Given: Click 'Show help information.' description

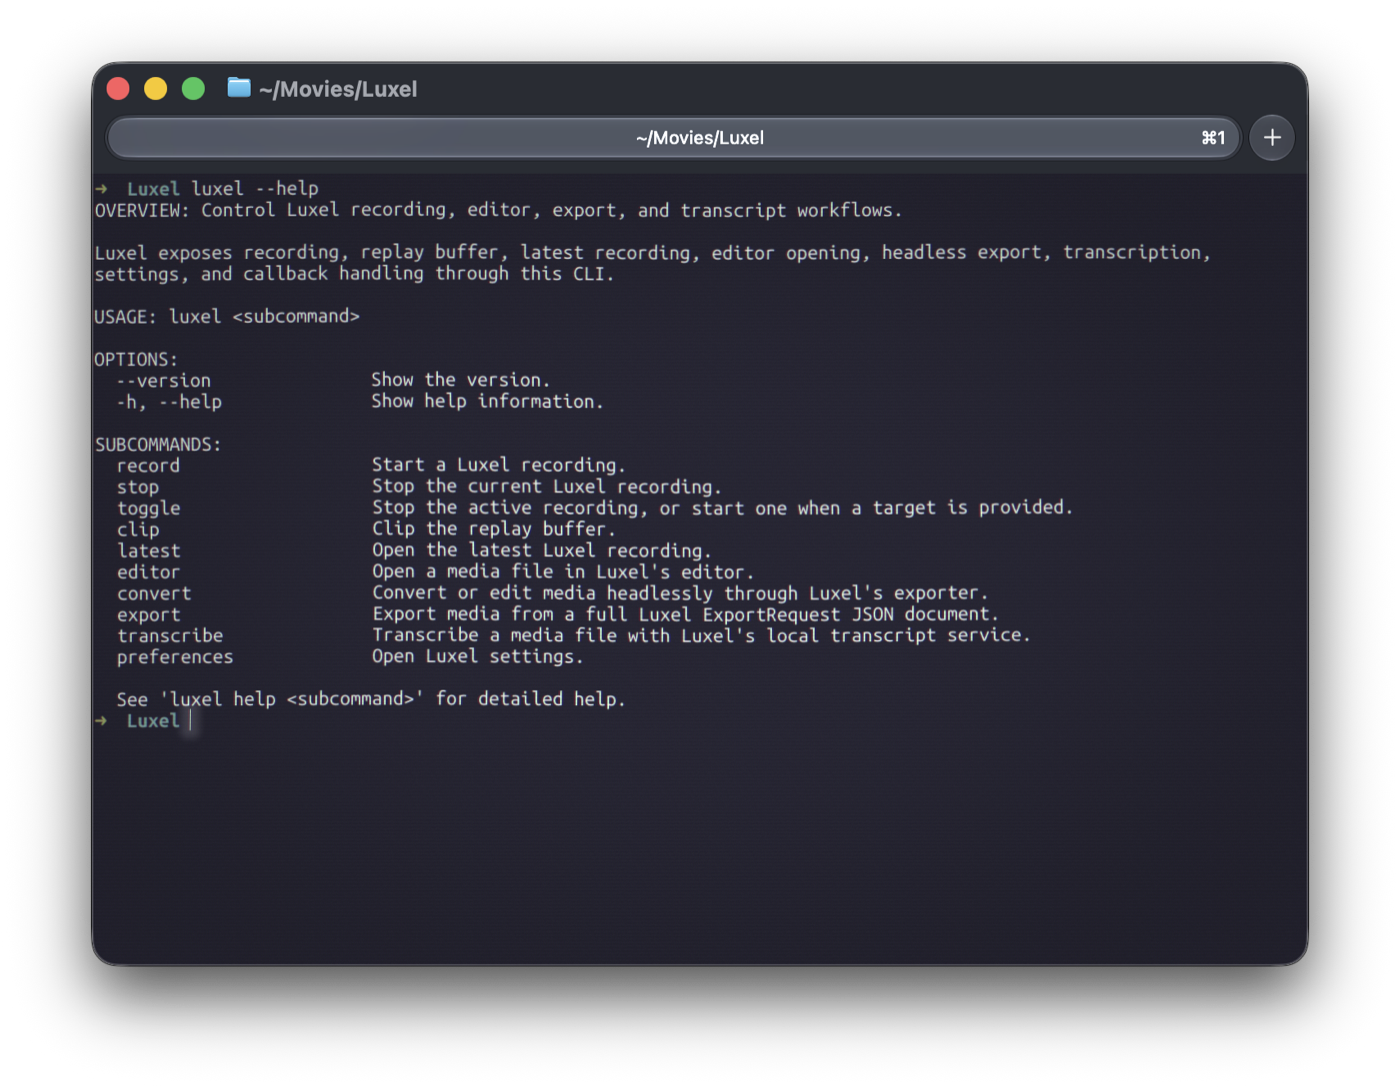Looking at the screenshot, I should point(488,401).
